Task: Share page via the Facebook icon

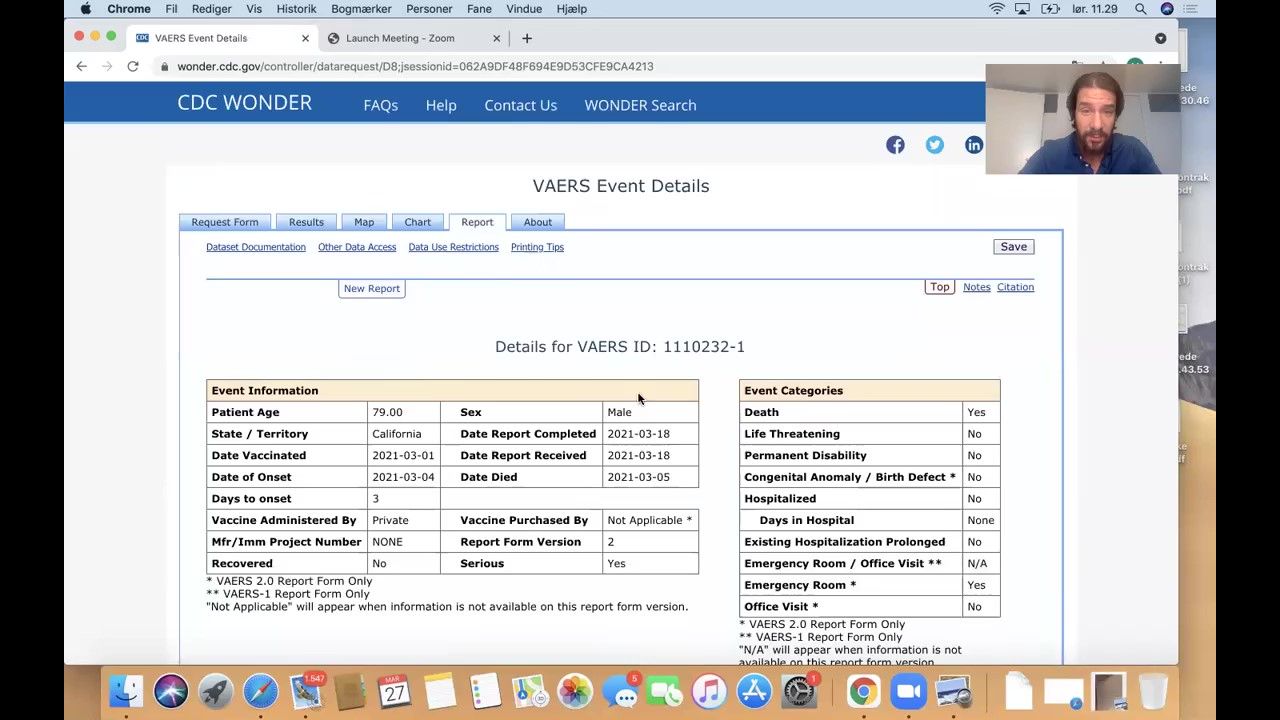Action: point(895,145)
